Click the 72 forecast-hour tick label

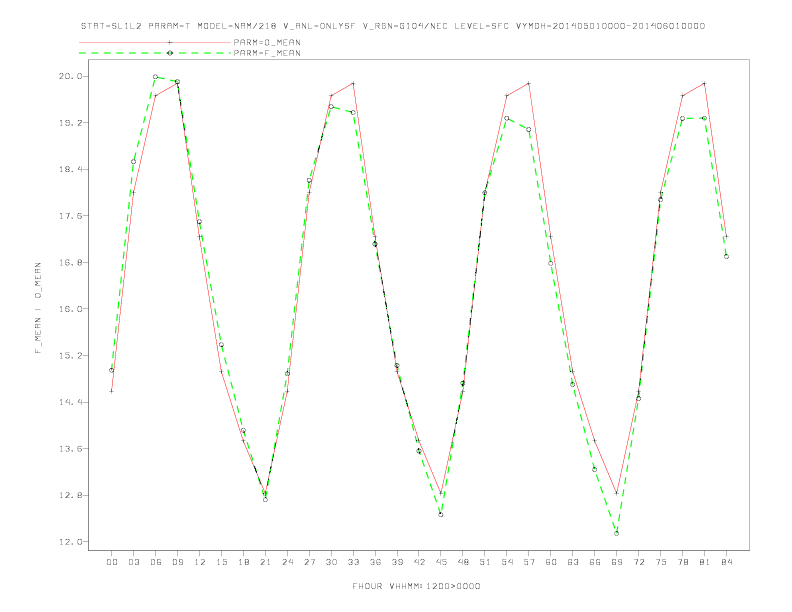pyautogui.click(x=639, y=562)
